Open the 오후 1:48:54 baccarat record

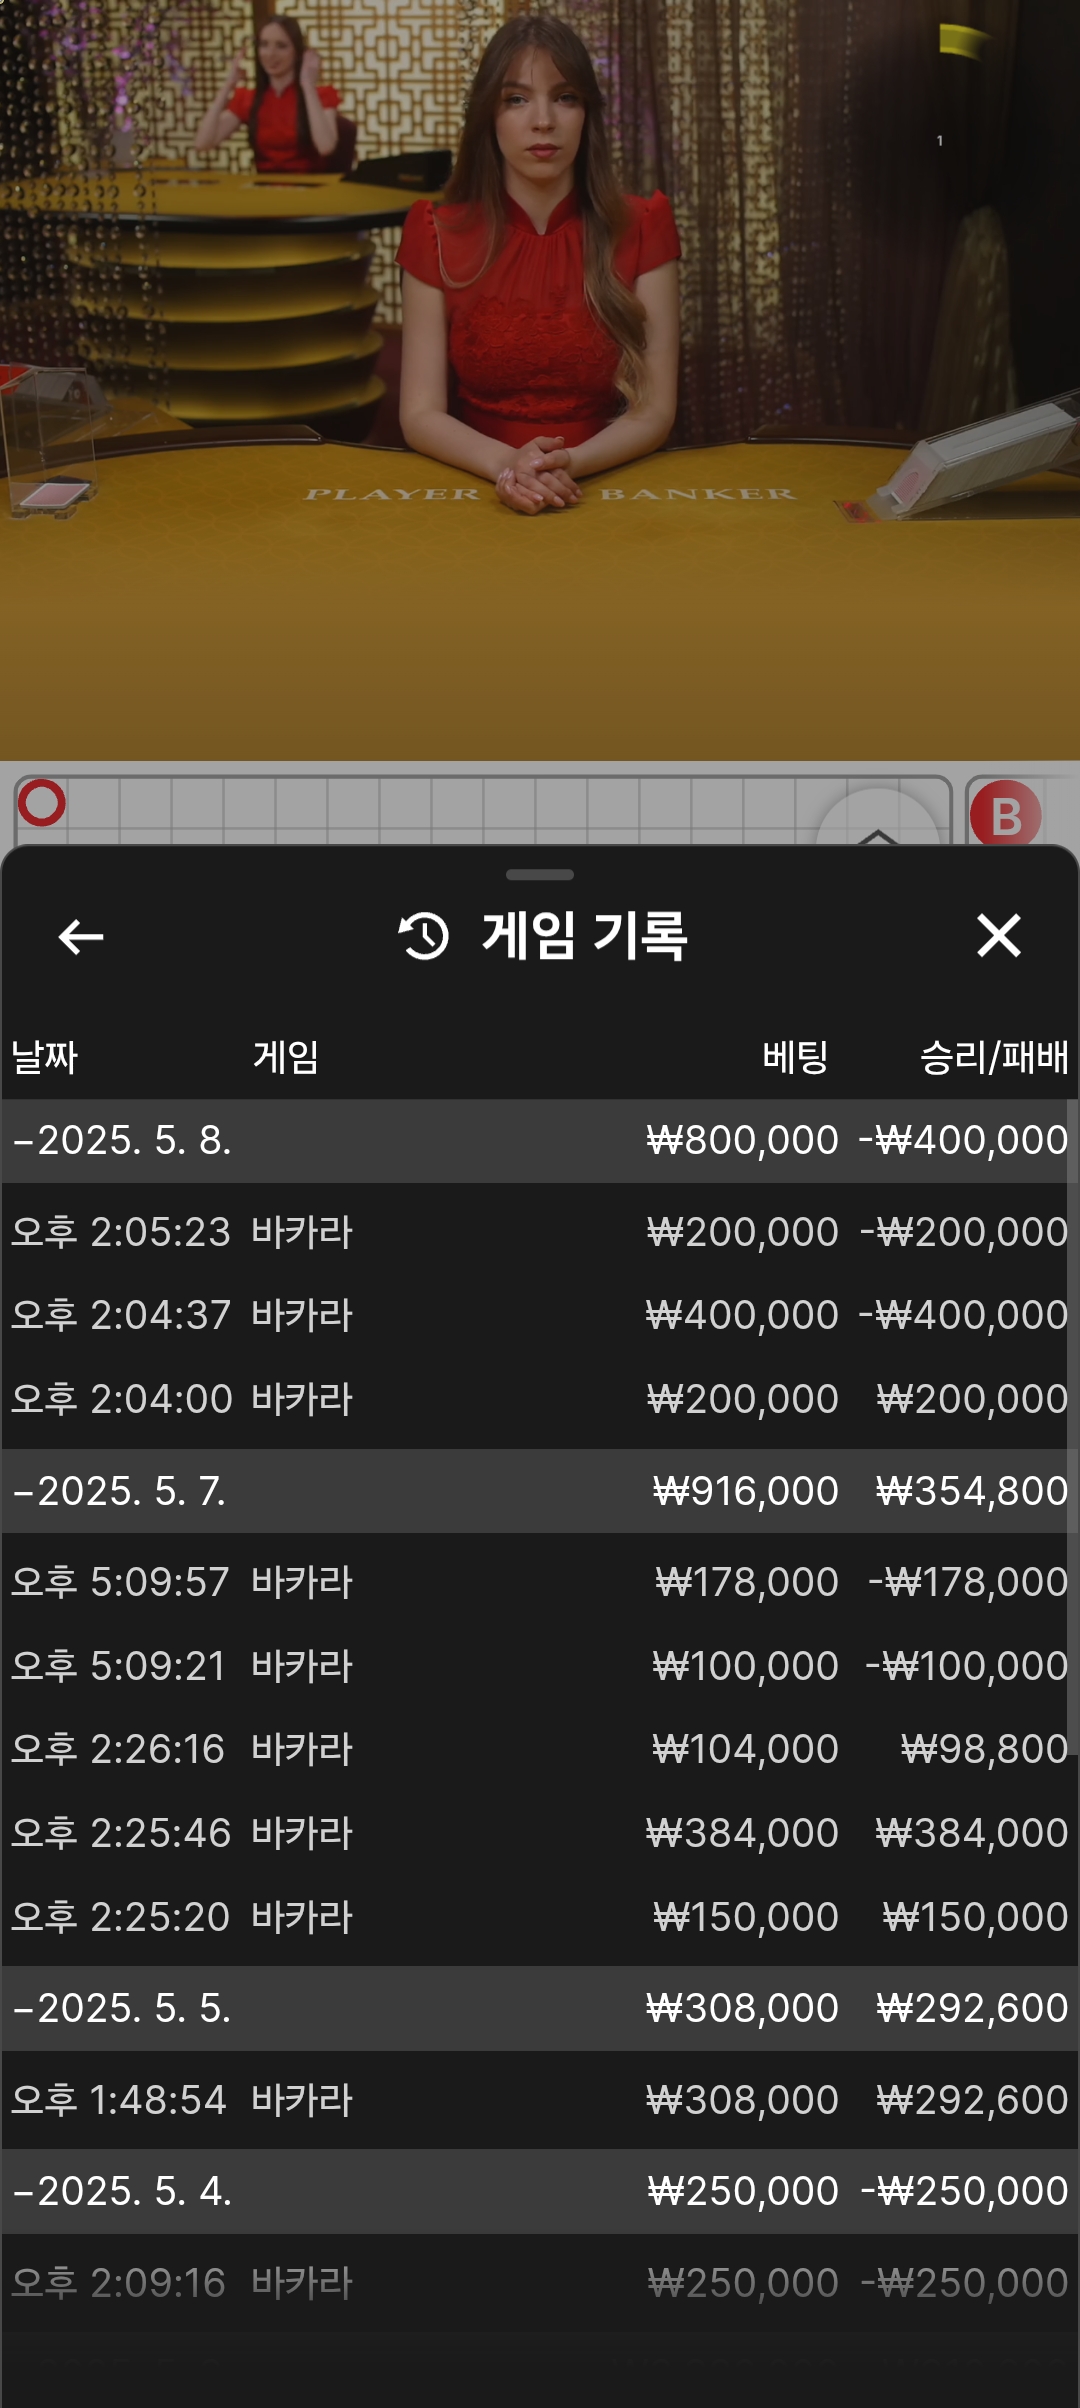(x=540, y=2100)
